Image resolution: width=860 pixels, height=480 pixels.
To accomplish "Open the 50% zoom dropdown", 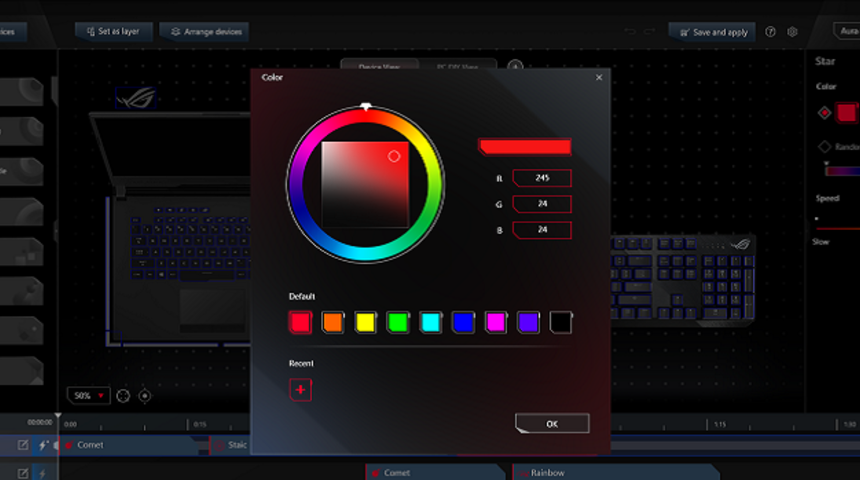I will click(x=88, y=396).
